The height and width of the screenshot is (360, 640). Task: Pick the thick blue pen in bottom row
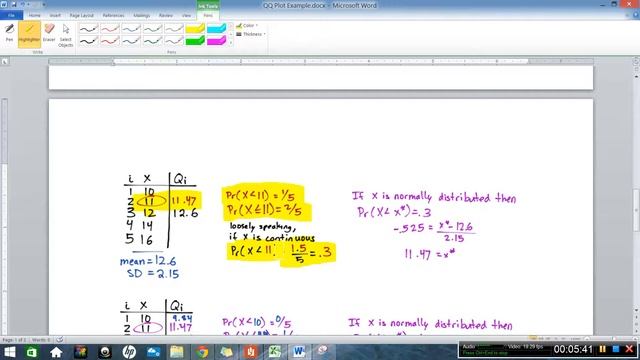(x=131, y=40)
